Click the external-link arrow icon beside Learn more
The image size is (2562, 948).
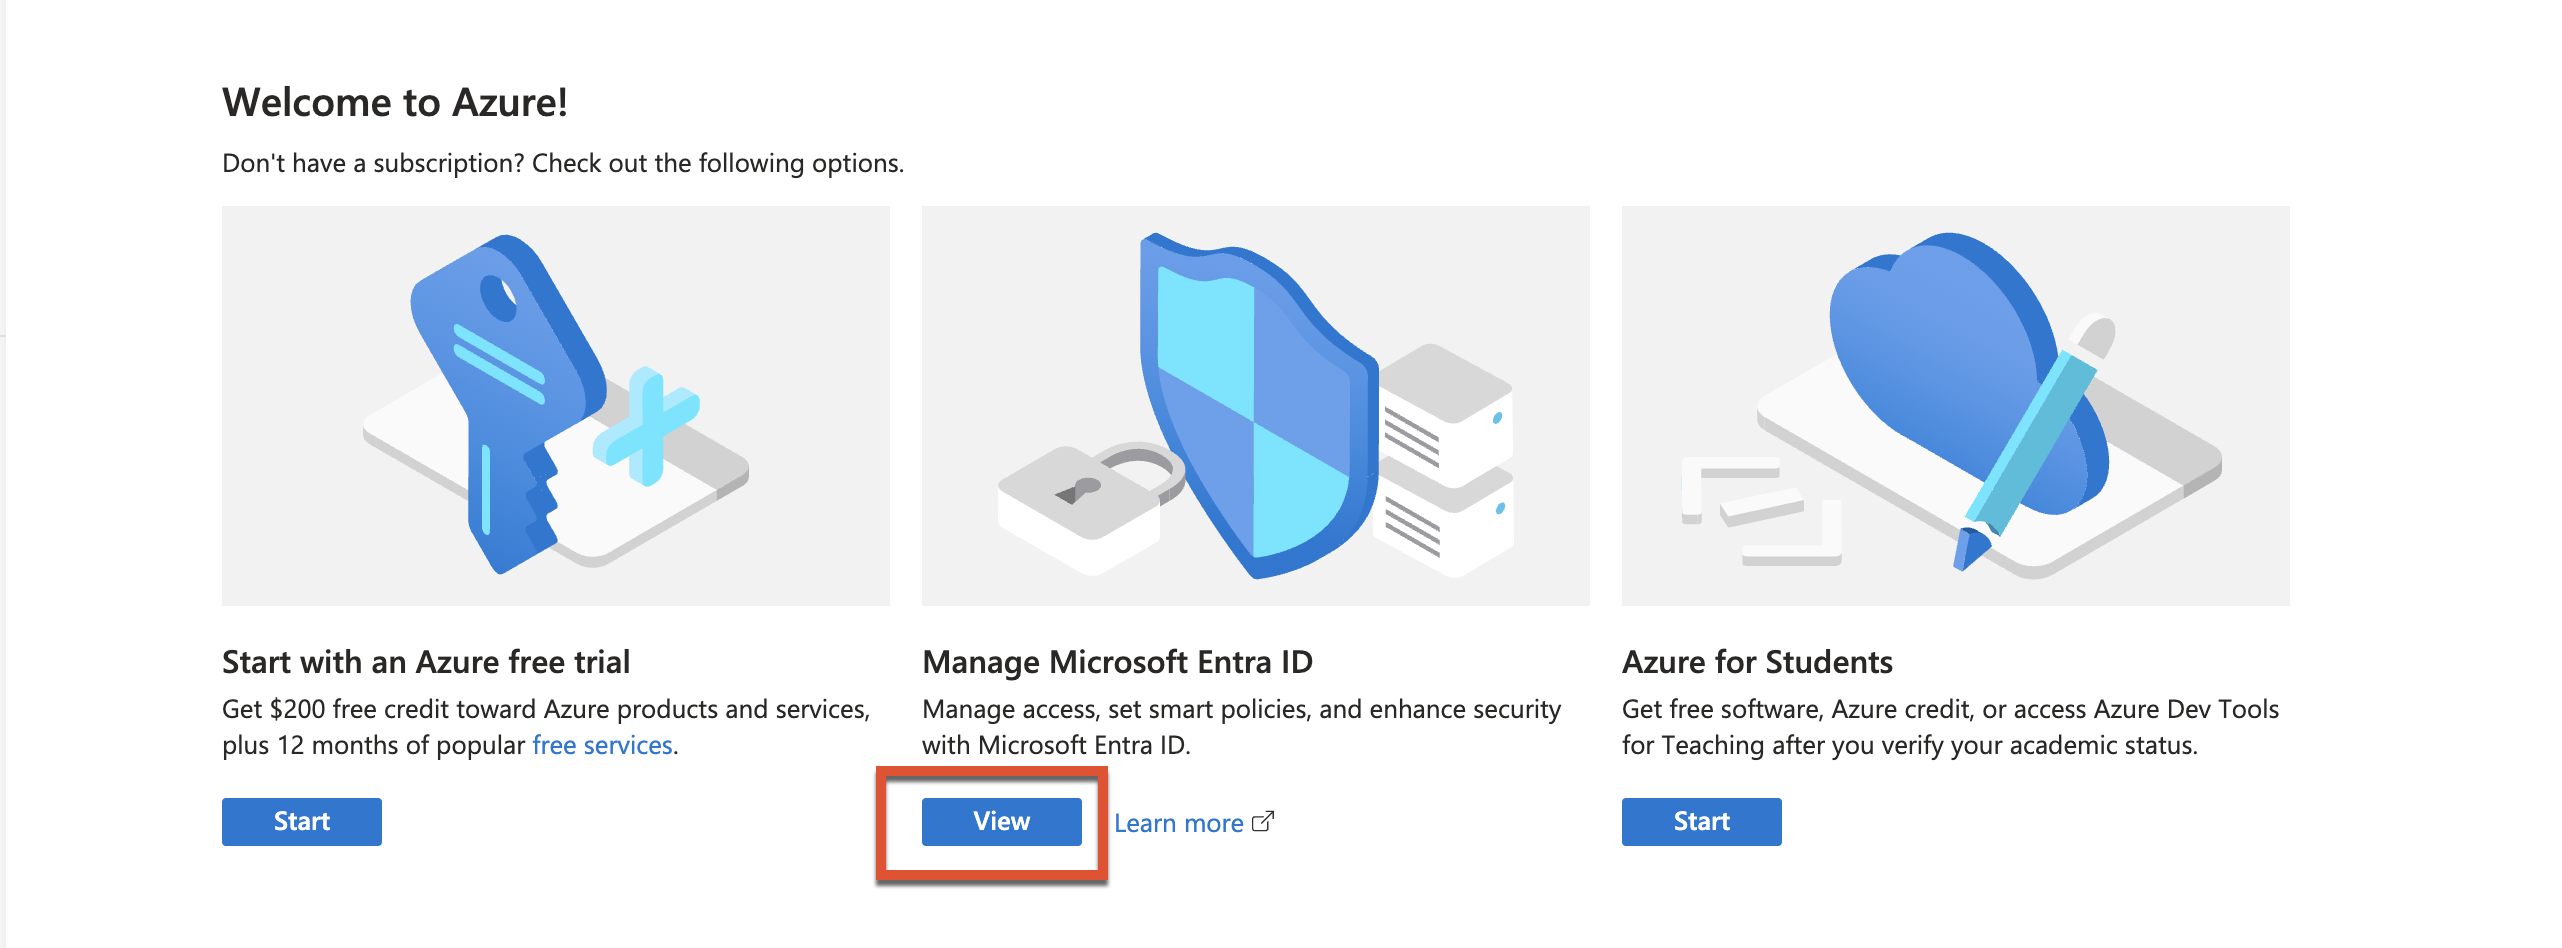pos(1263,820)
